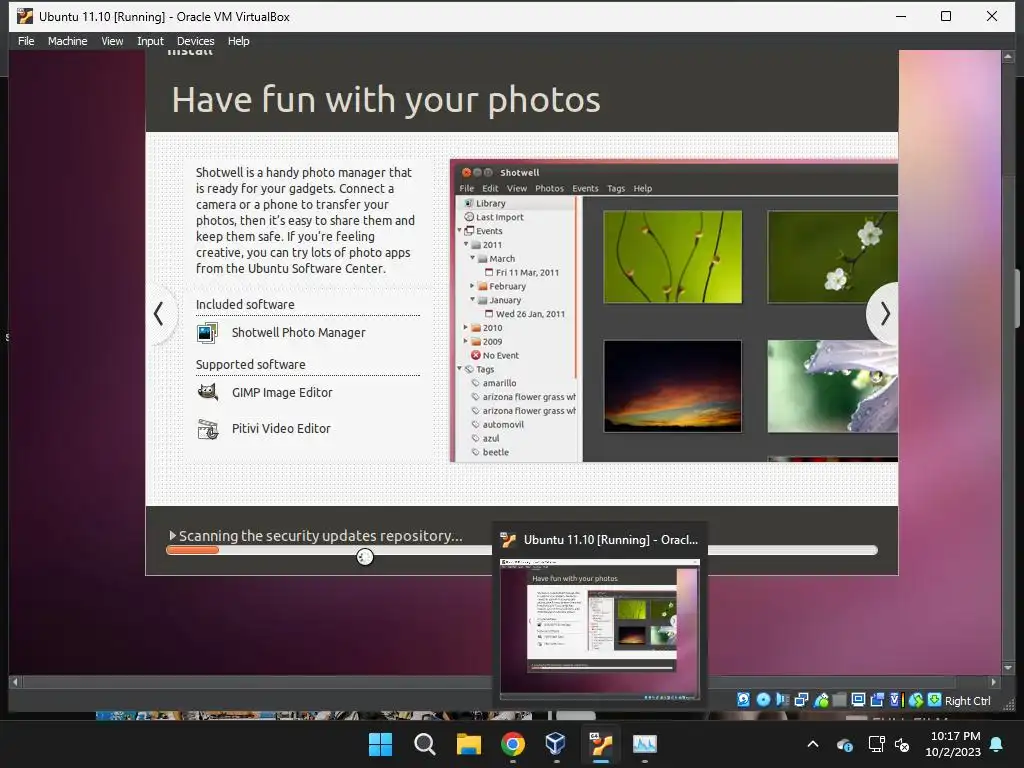Open the View menu in VirtualBox

(x=112, y=41)
